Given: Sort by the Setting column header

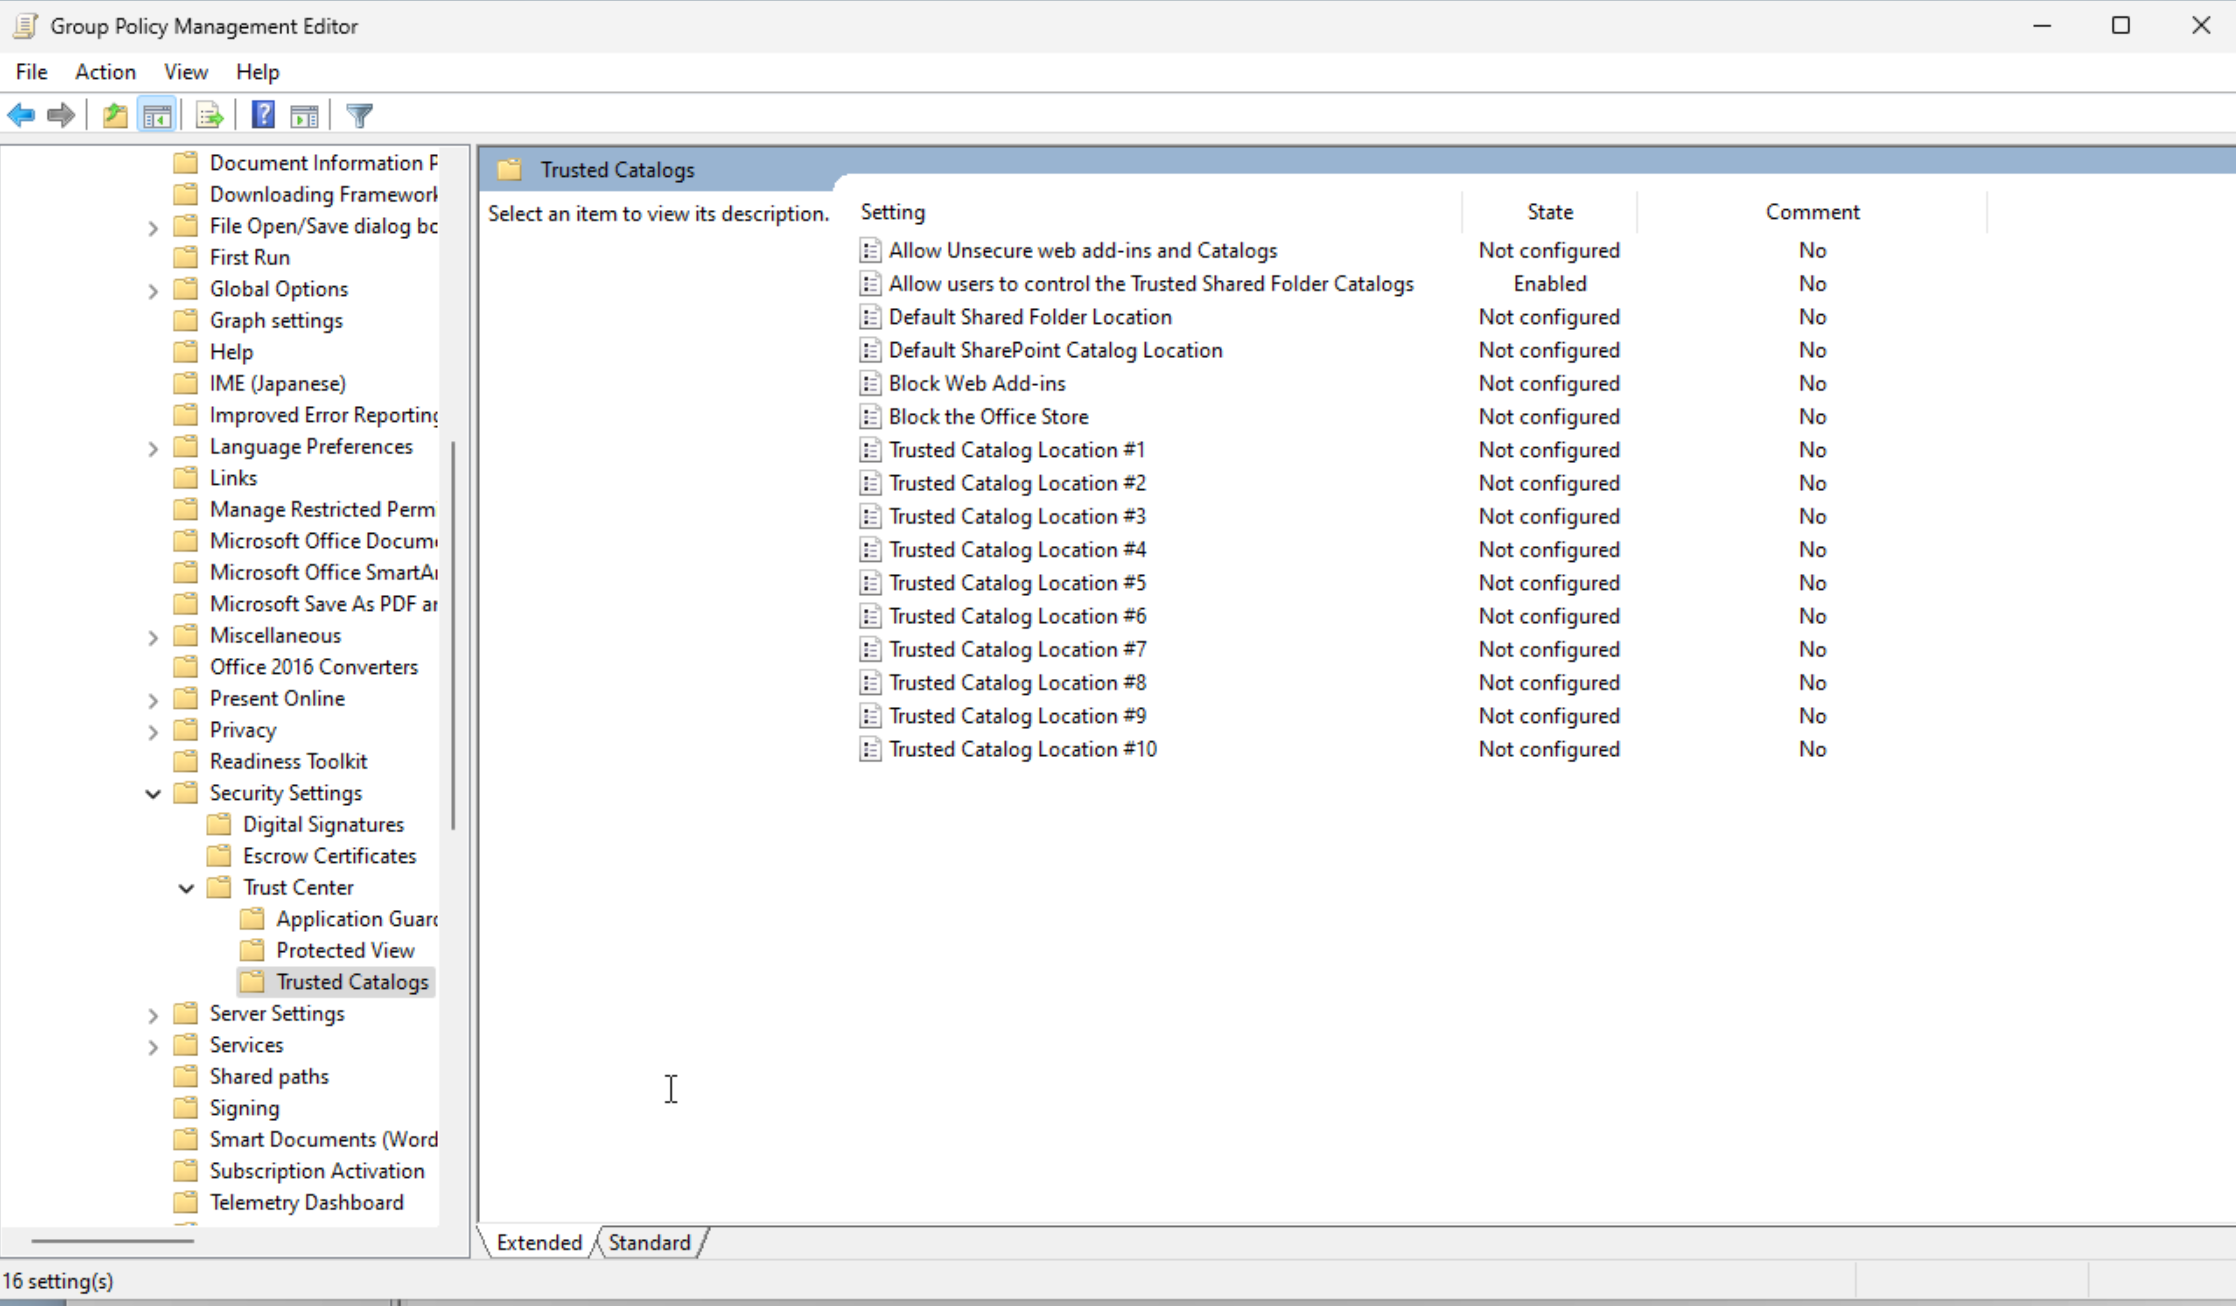Looking at the screenshot, I should pos(1157,212).
